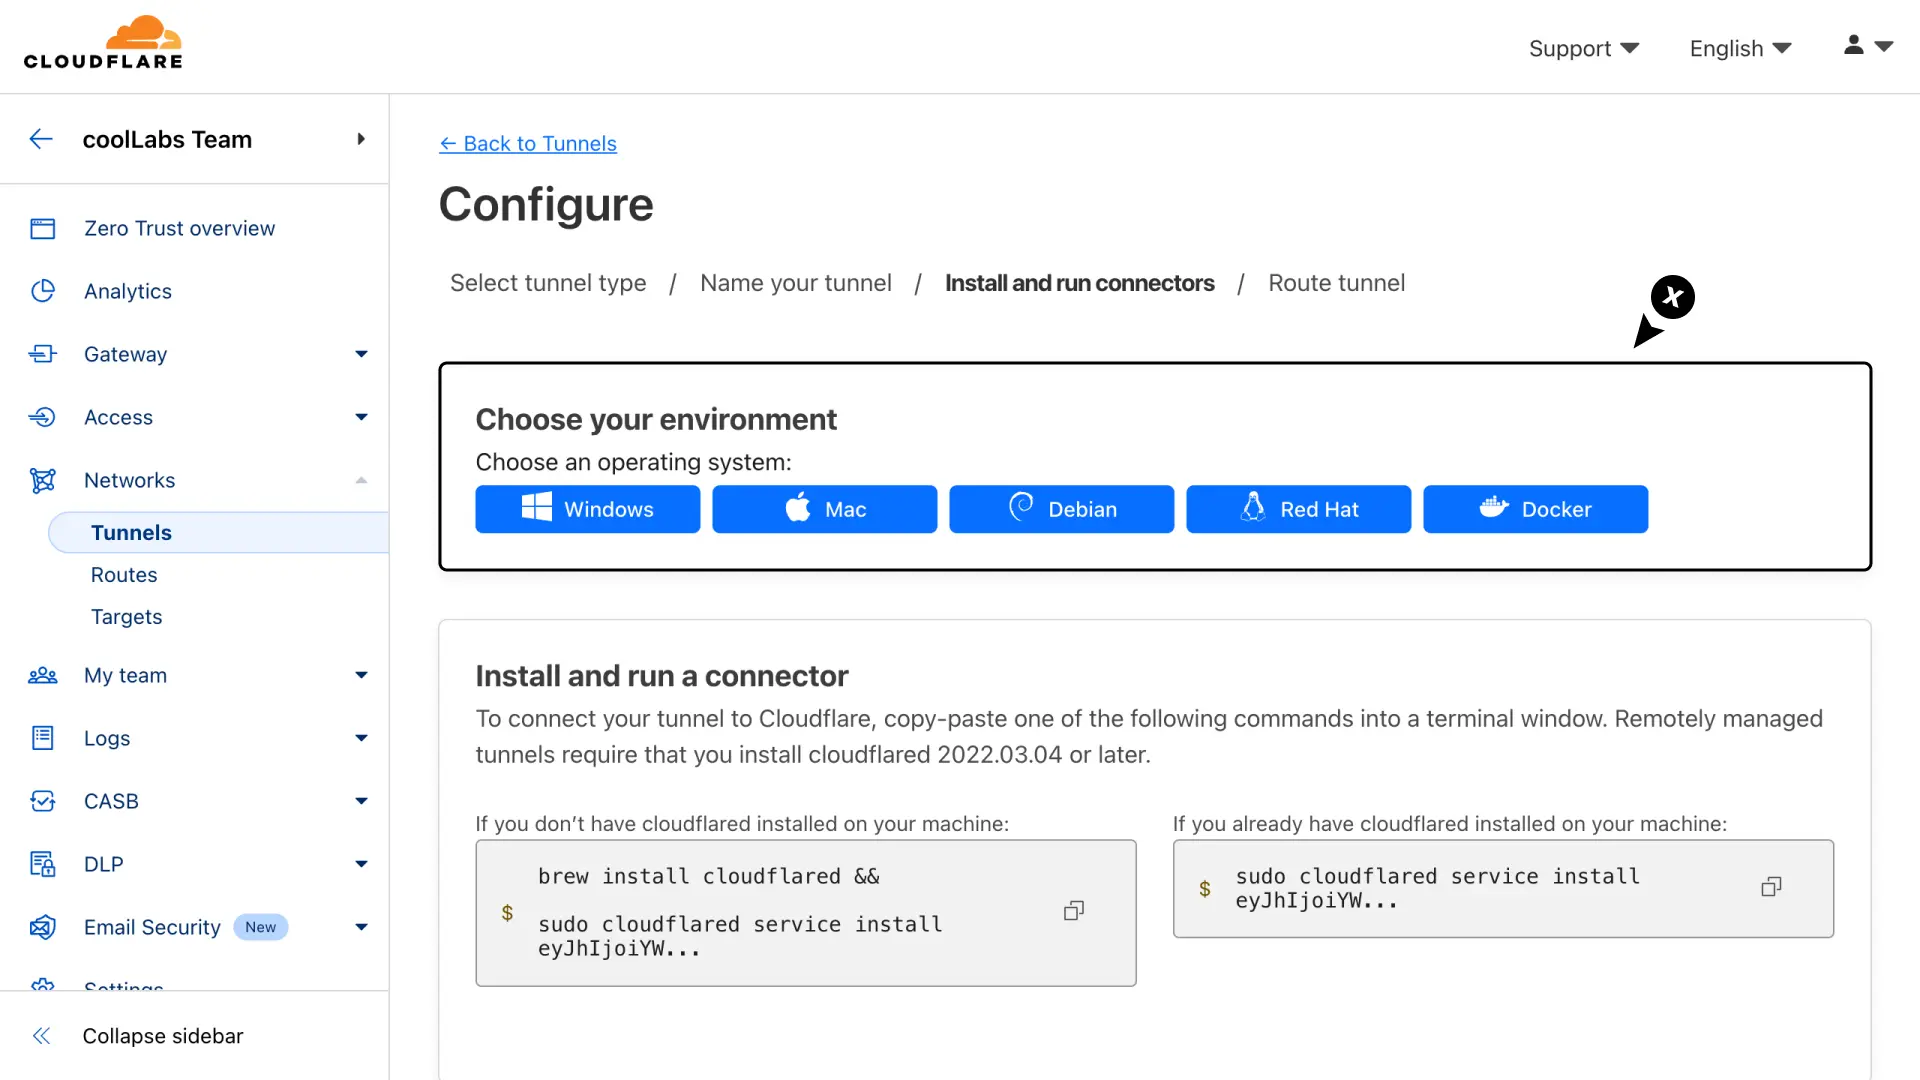This screenshot has width=1920, height=1080.
Task: Click the back arrow beside coolLabs Team
Action: (41, 139)
